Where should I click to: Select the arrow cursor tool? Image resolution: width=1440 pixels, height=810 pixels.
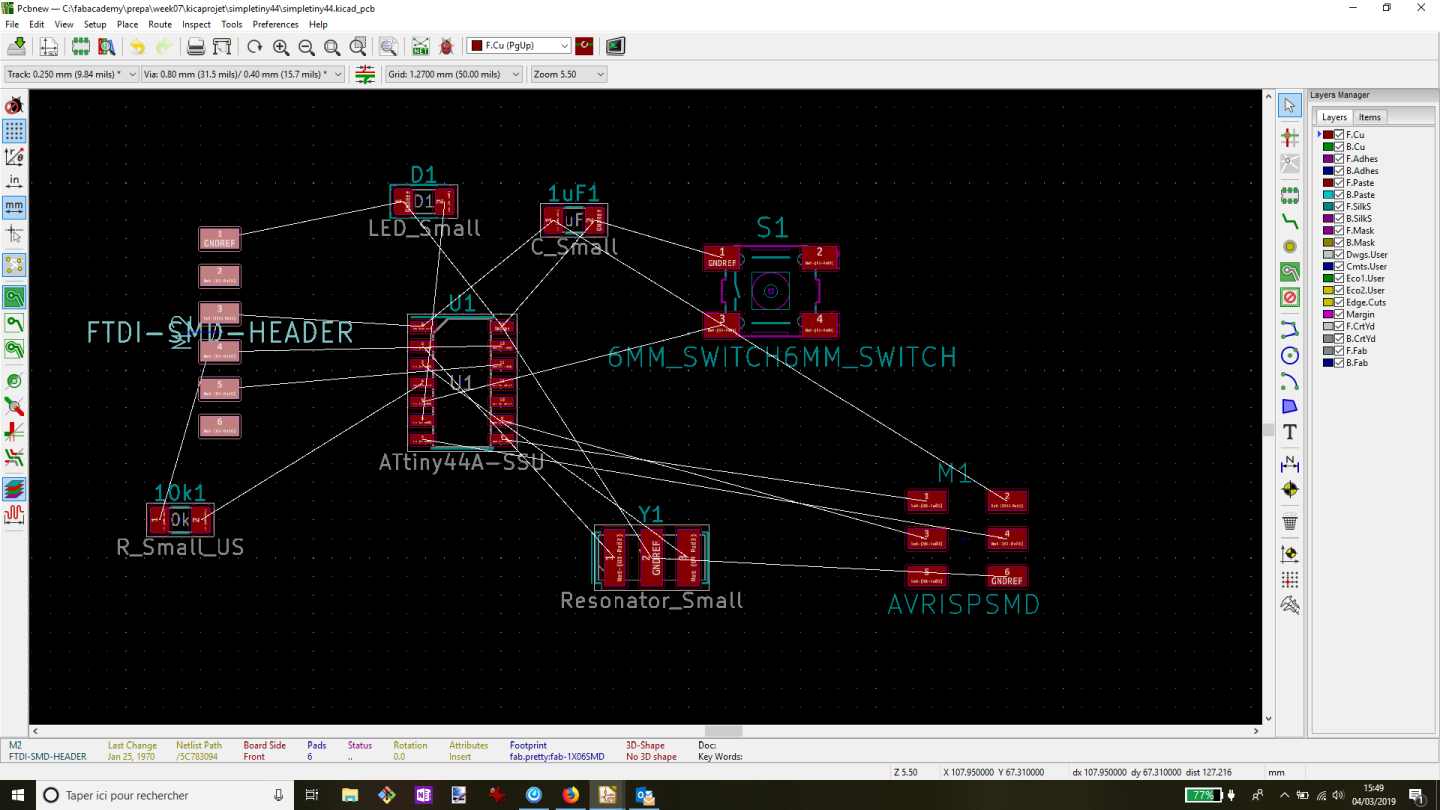tap(1290, 105)
